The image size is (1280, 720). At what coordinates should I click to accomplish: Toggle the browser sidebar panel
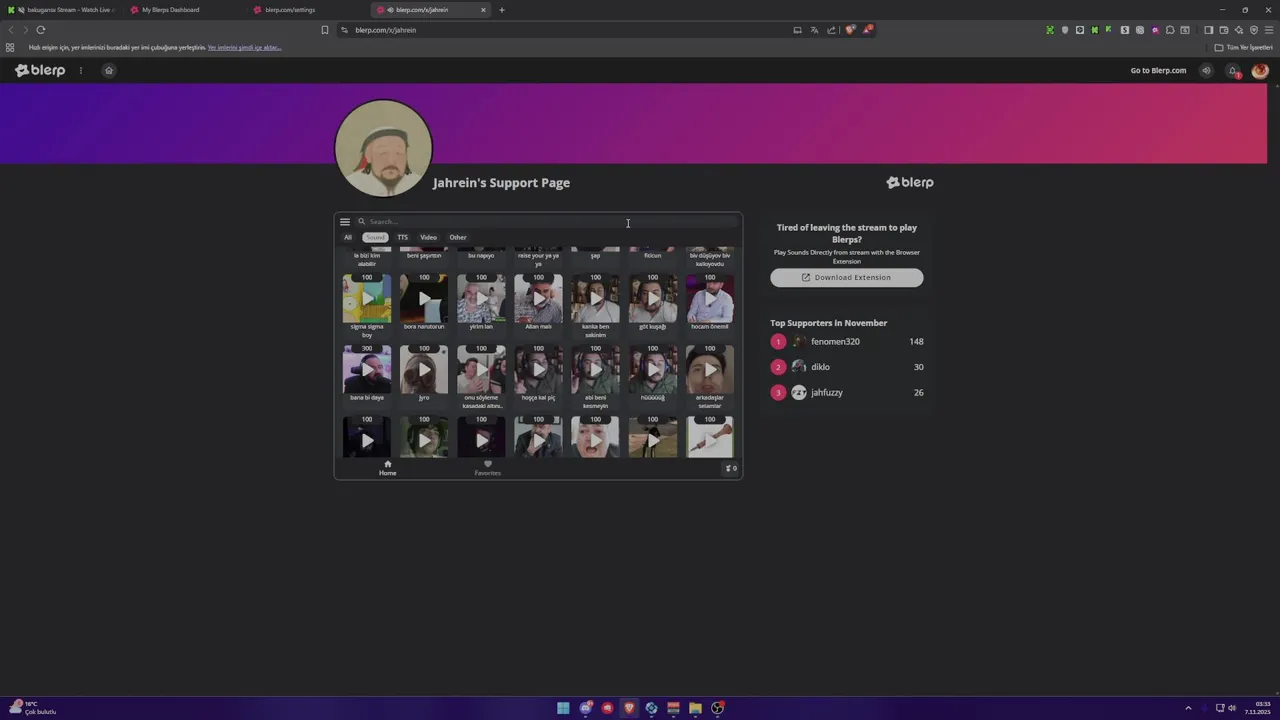1208,30
